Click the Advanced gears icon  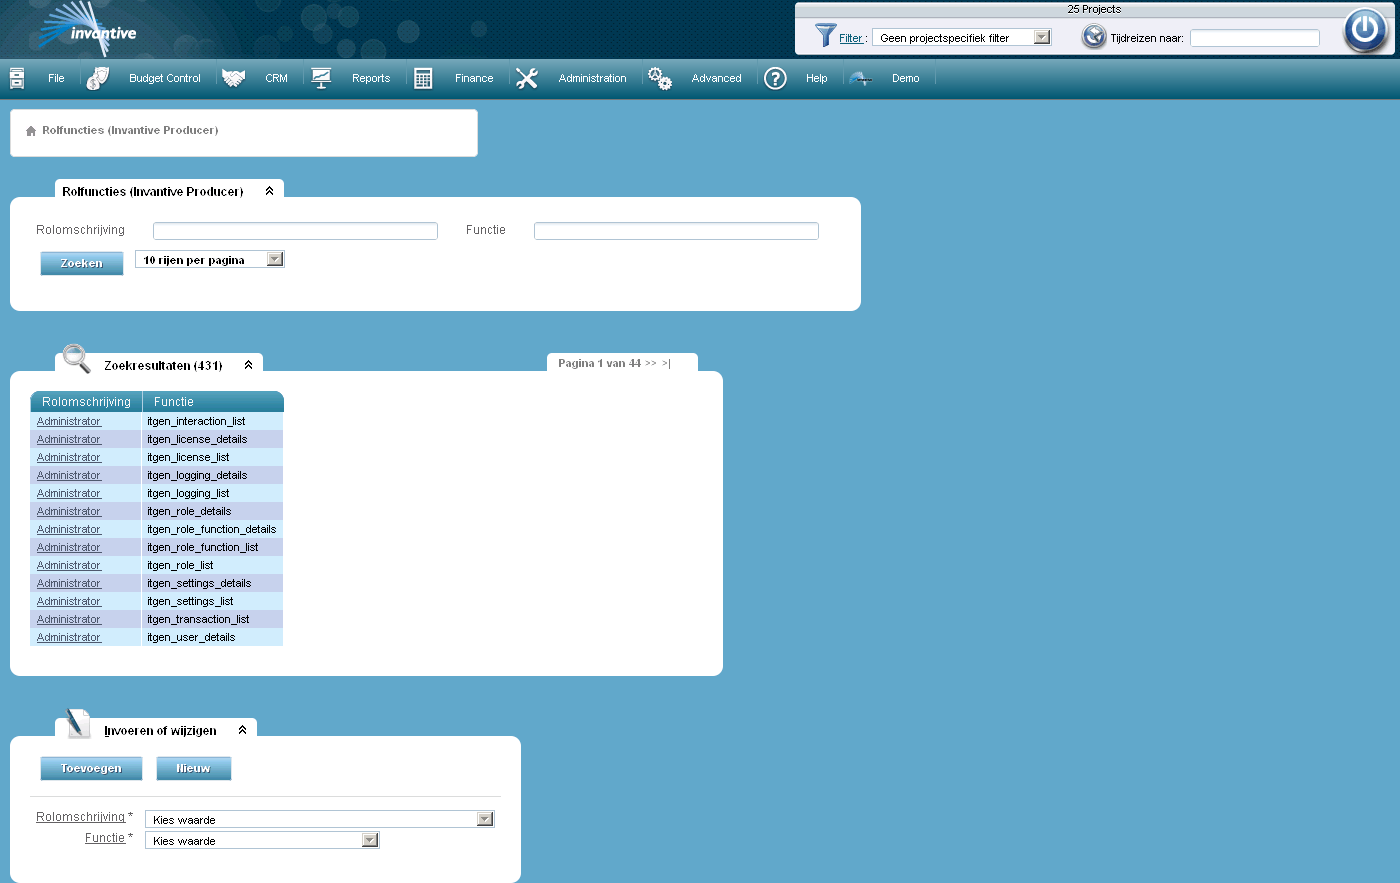[x=660, y=78]
